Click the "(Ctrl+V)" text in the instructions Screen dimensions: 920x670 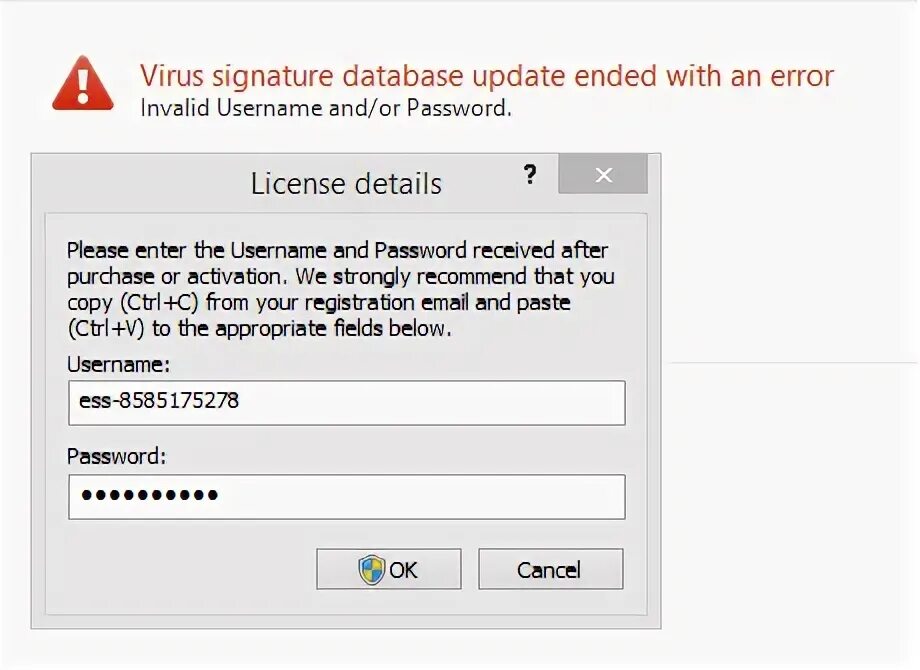tap(105, 328)
